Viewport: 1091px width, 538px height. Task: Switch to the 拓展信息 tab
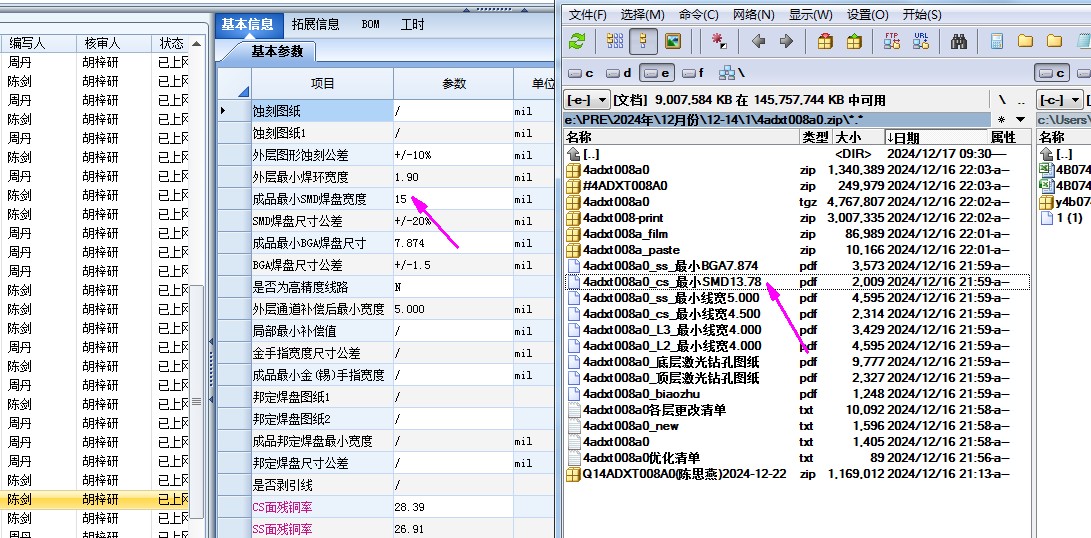pos(316,24)
